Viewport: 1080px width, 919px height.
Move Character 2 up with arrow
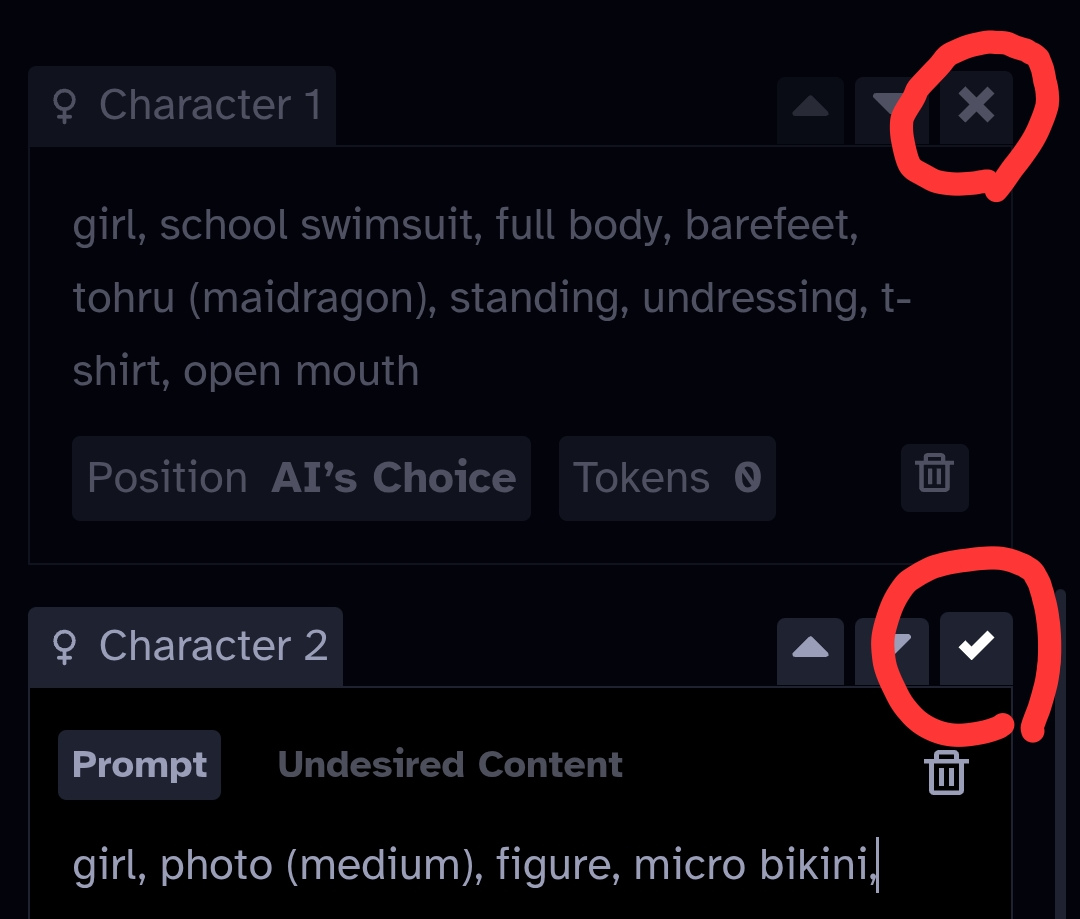pyautogui.click(x=810, y=648)
